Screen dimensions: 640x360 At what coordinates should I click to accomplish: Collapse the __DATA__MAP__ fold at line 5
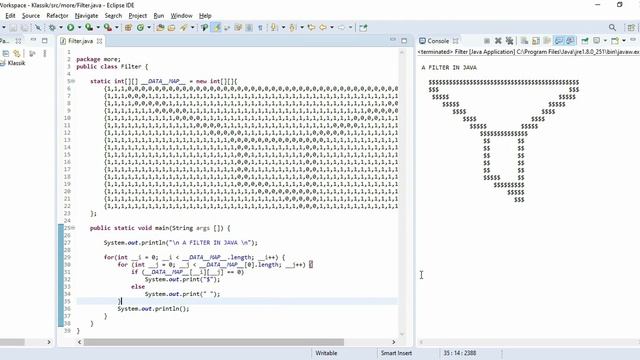coord(73,81)
